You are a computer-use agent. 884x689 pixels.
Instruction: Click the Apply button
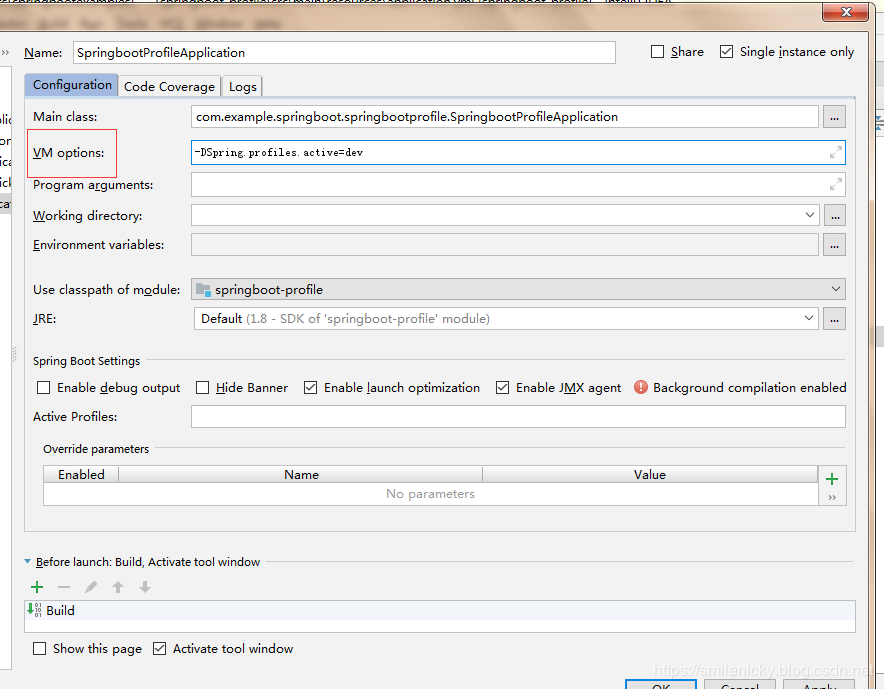[x=819, y=684]
